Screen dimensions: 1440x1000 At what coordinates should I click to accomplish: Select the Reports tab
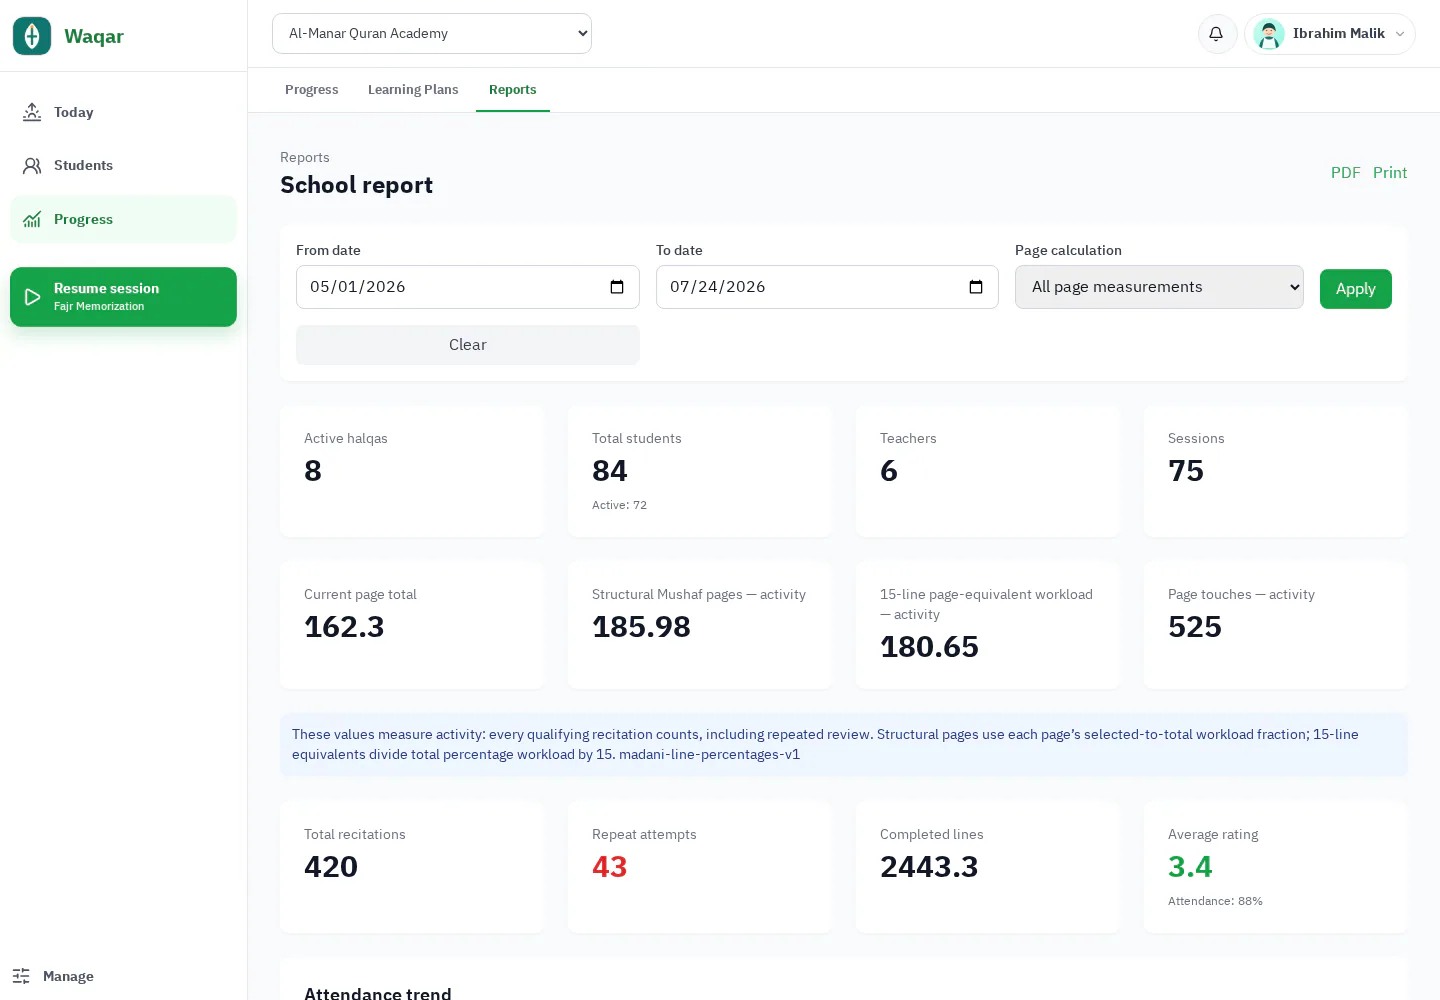(x=513, y=90)
